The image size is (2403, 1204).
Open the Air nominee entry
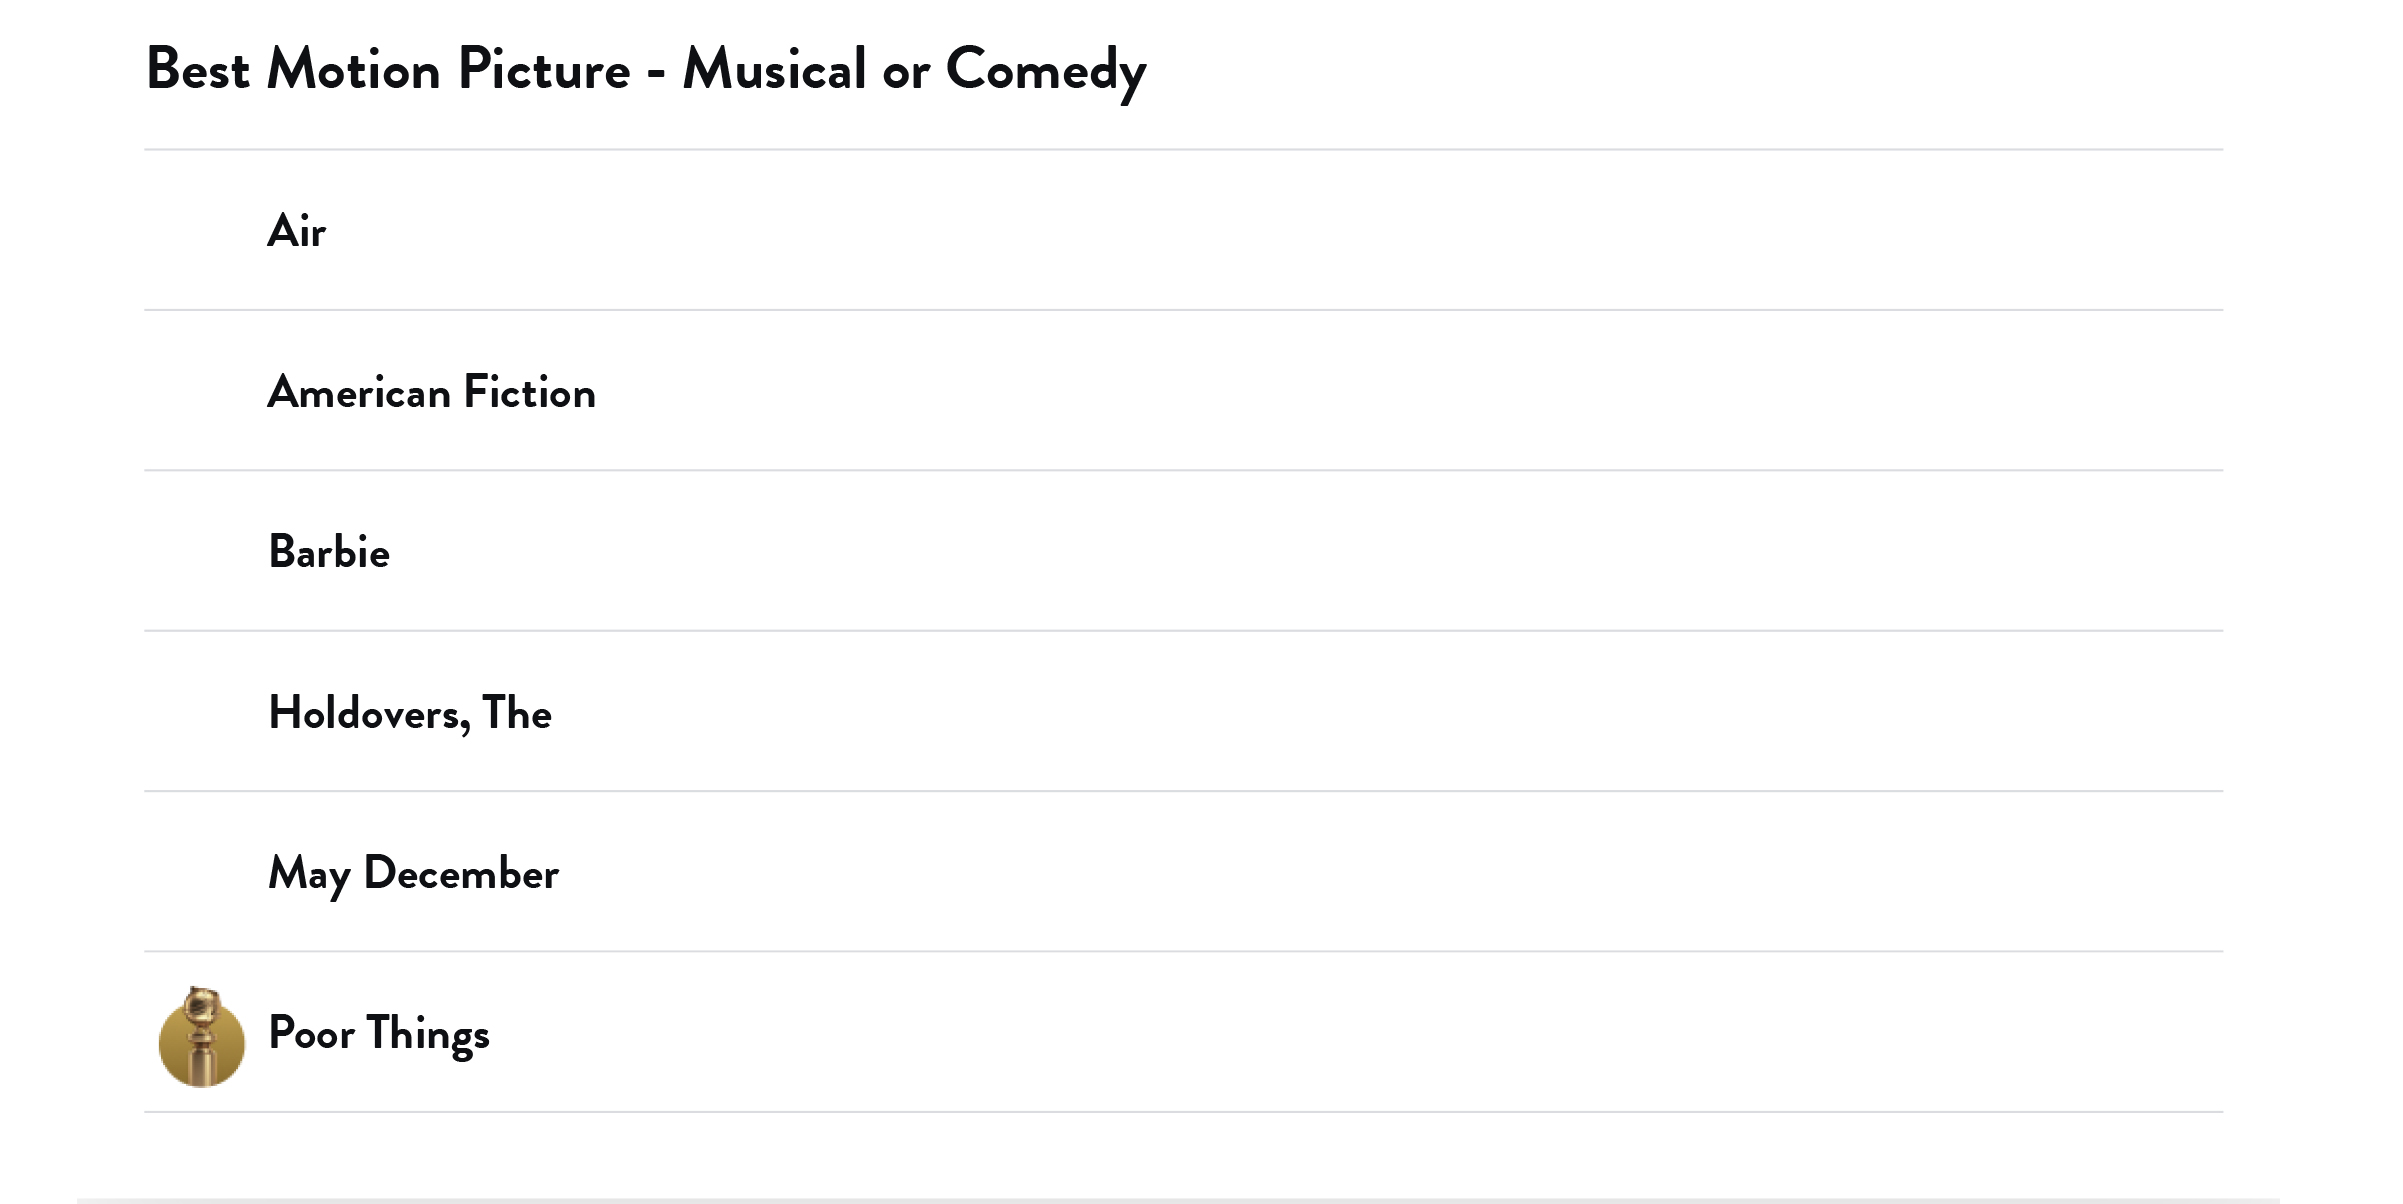[296, 231]
